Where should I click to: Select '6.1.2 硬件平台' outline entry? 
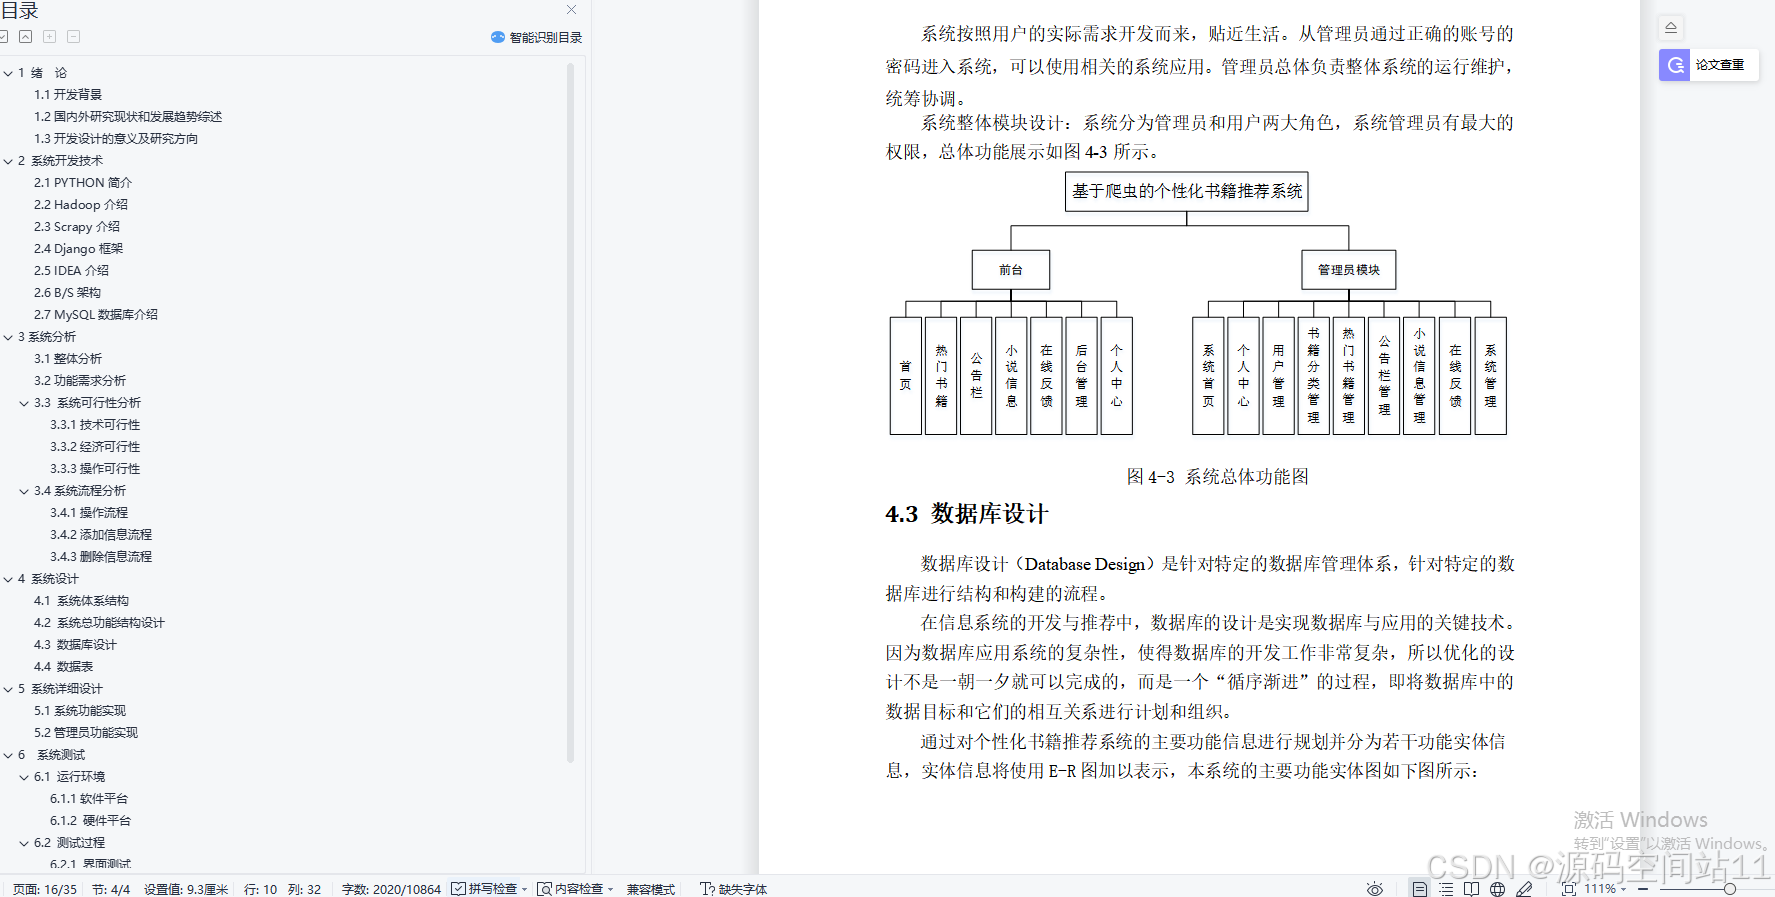click(90, 821)
